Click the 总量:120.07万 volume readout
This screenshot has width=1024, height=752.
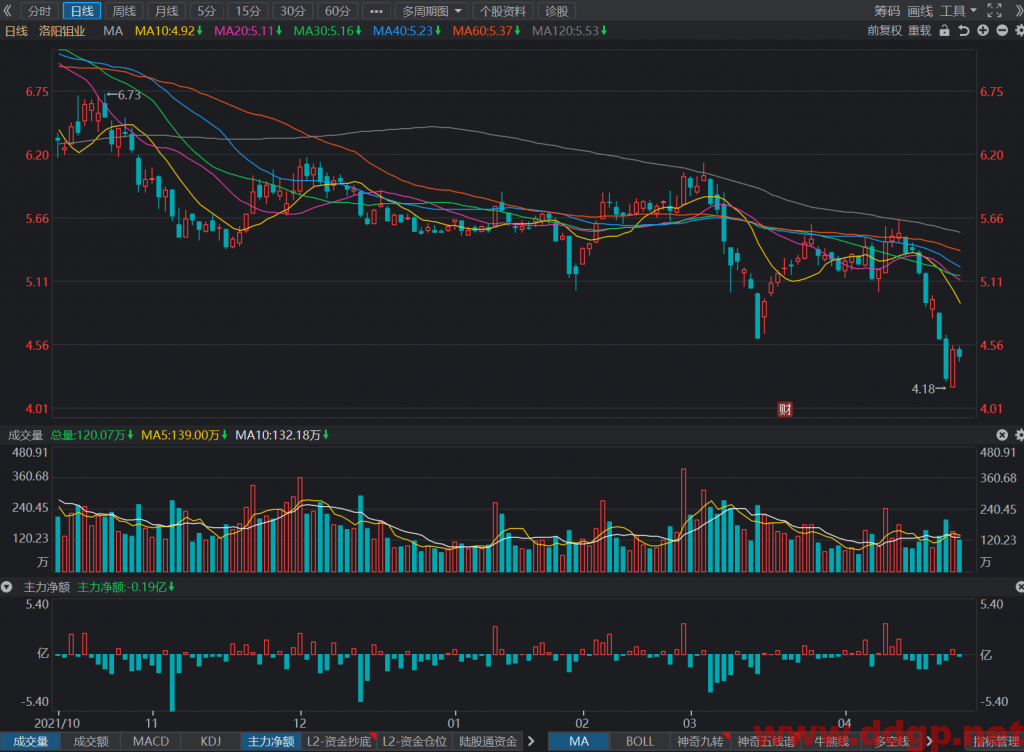pos(92,435)
